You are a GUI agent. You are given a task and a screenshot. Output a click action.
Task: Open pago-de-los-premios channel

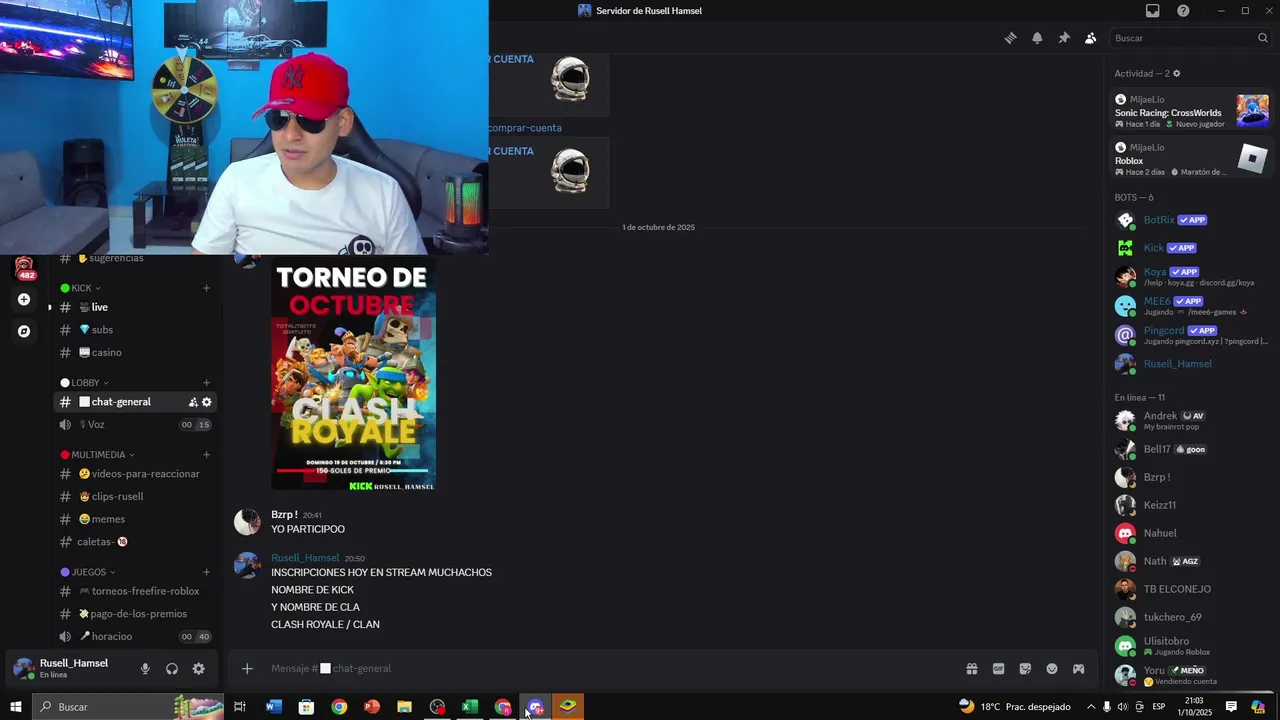[135, 614]
